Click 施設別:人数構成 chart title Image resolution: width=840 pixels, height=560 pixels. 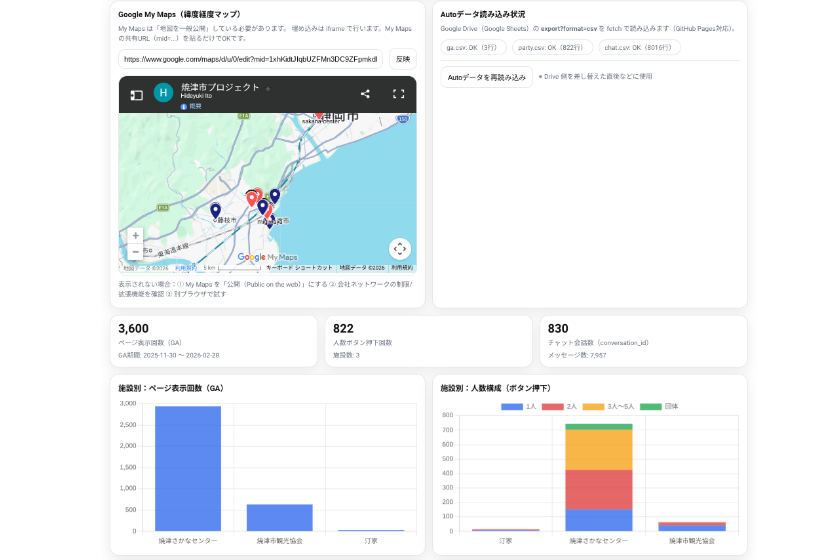[x=496, y=388]
